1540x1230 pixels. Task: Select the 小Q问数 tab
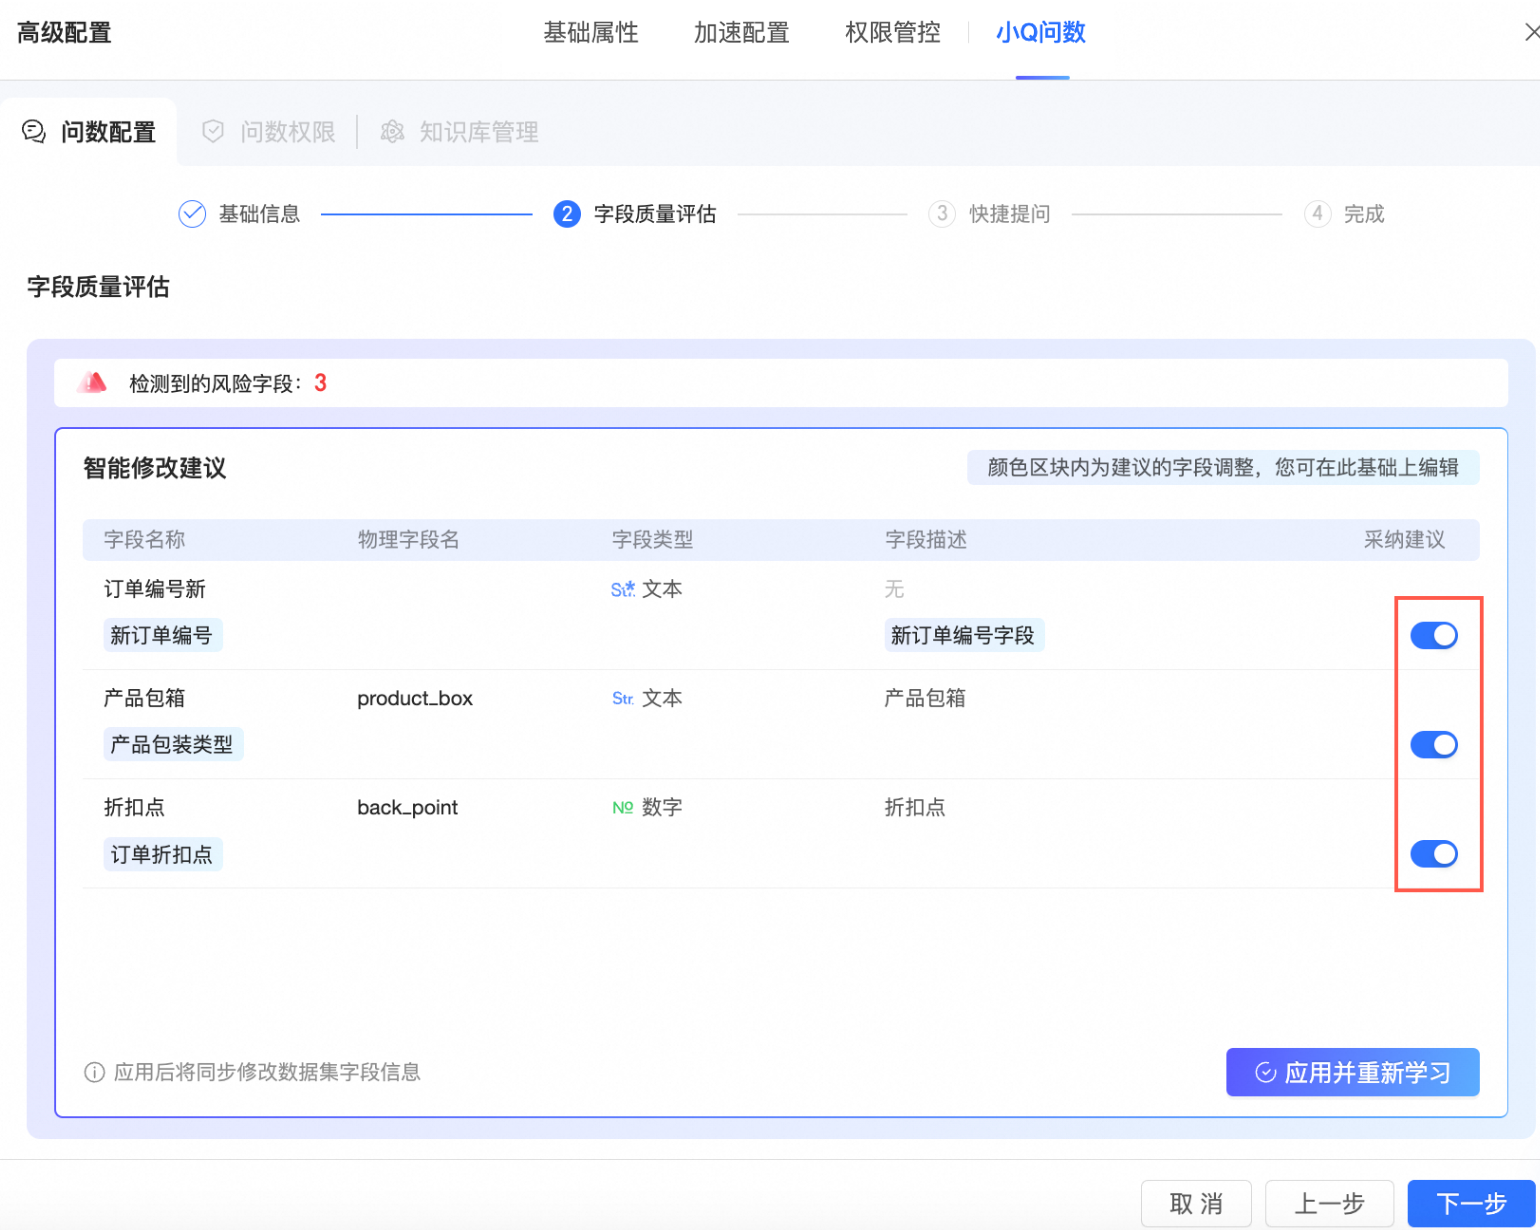tap(1041, 33)
